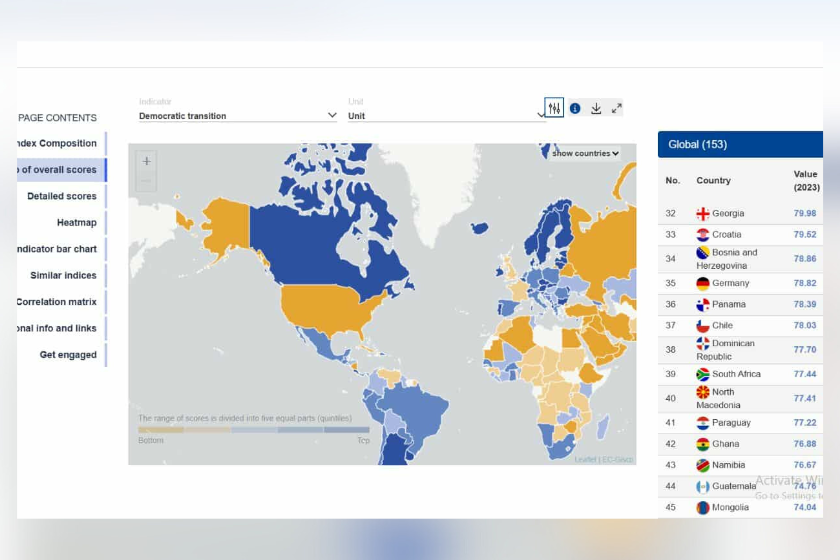Click the EC-Gisco attribution link

617,459
